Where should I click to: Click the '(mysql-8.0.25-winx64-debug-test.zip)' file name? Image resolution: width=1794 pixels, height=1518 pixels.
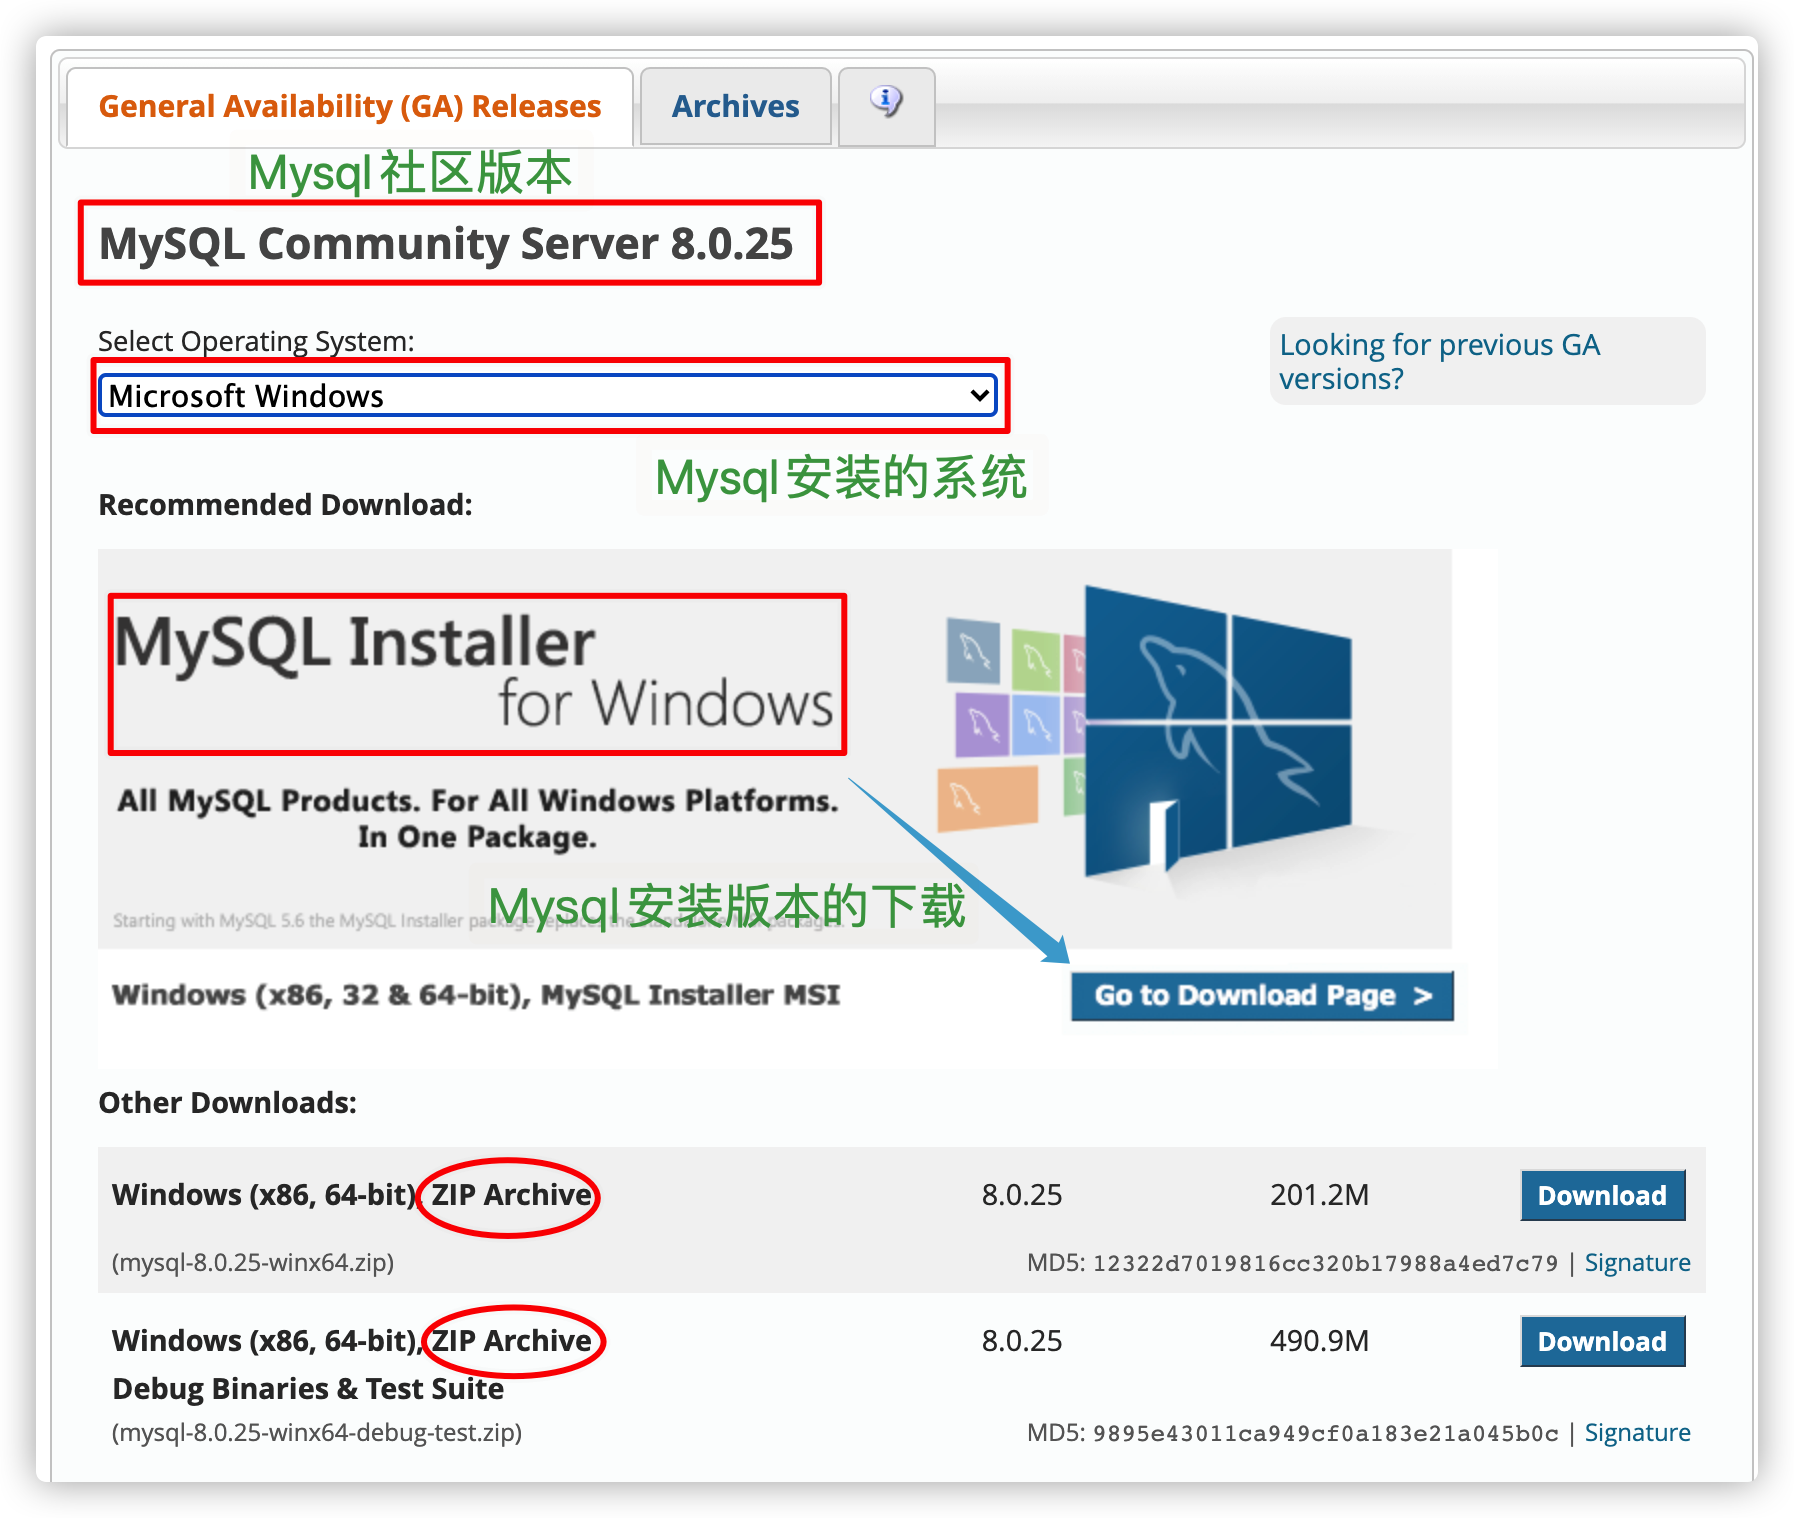click(317, 1433)
